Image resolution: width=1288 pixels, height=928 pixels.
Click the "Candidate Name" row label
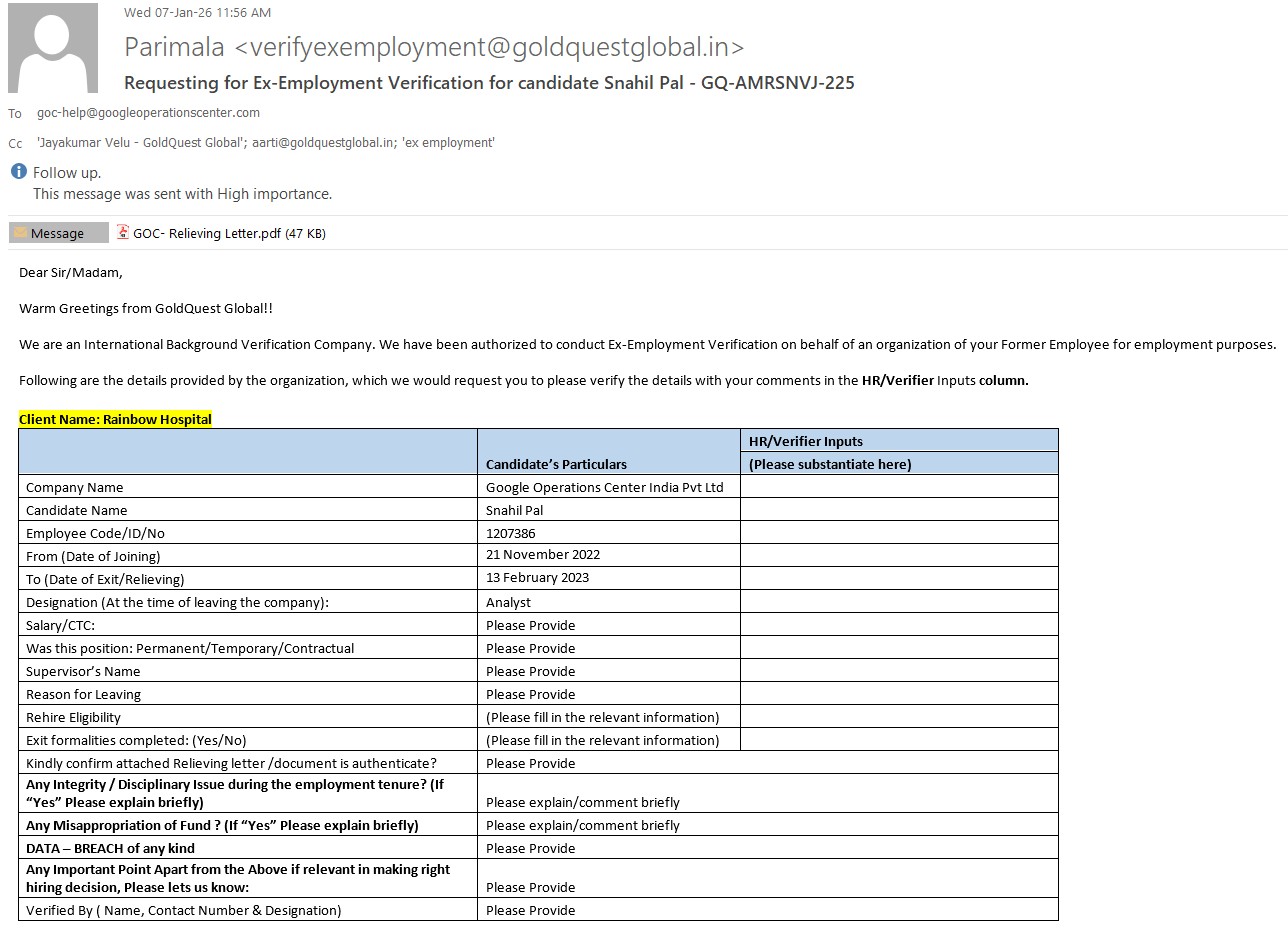tap(77, 511)
